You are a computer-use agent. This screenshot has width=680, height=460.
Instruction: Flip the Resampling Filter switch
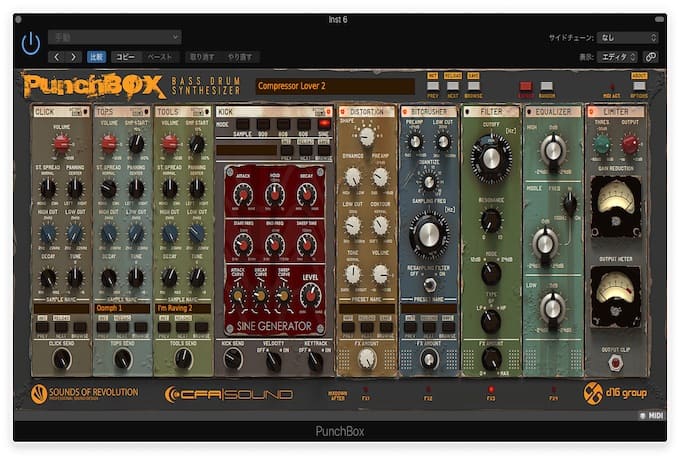tap(429, 285)
